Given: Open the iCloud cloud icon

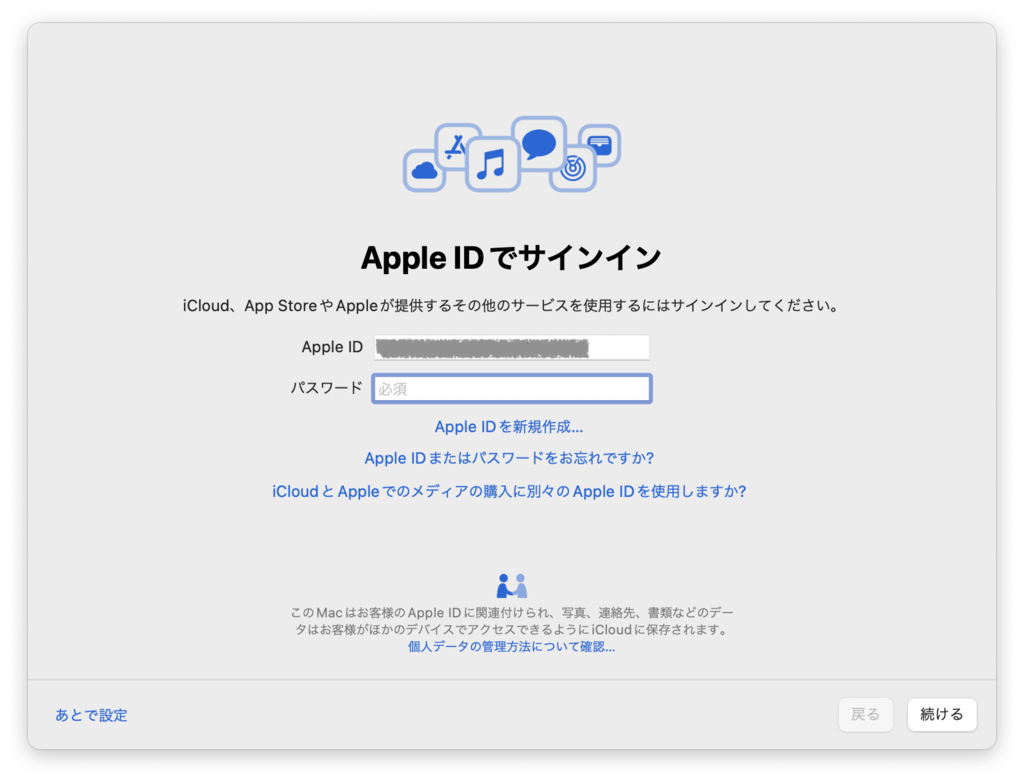Looking at the screenshot, I should [424, 170].
